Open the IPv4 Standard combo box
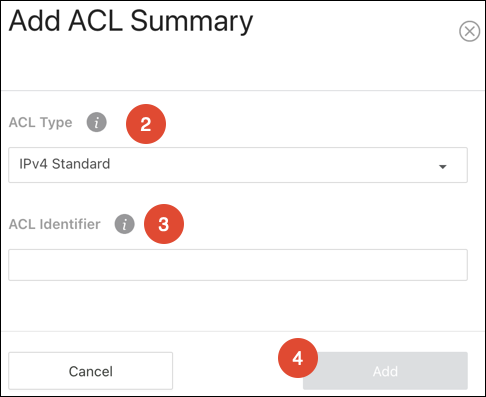Viewport: 486px width, 397px height. (x=238, y=165)
